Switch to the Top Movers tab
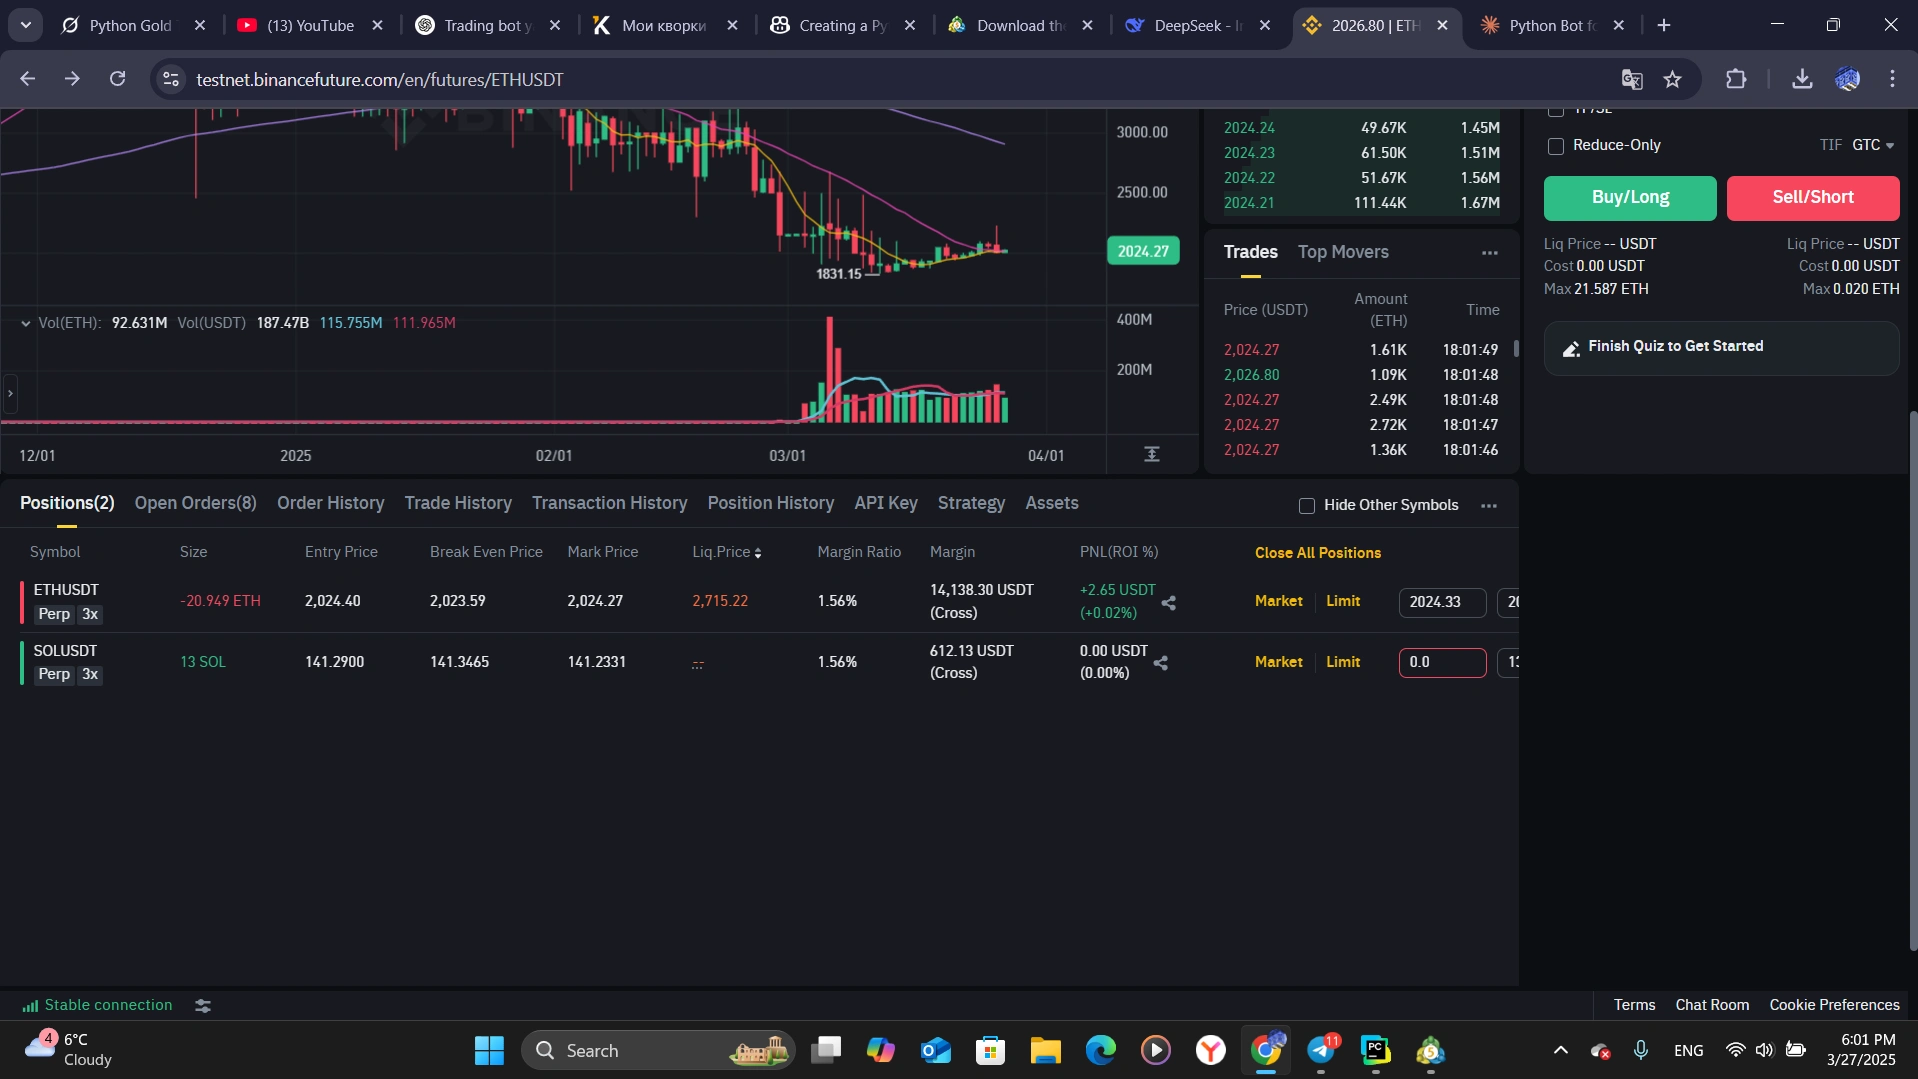Image resolution: width=1918 pixels, height=1079 pixels. pyautogui.click(x=1343, y=252)
